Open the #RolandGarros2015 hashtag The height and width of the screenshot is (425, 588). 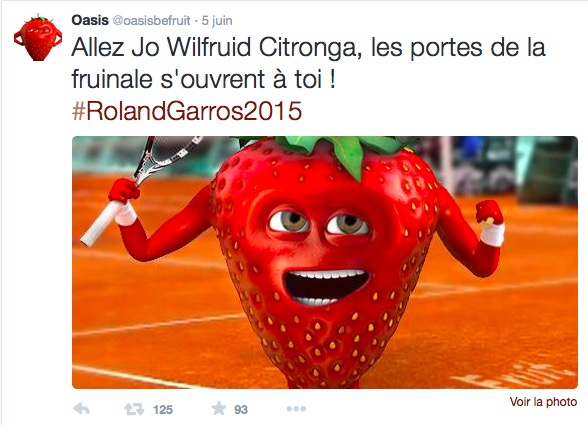click(x=186, y=111)
